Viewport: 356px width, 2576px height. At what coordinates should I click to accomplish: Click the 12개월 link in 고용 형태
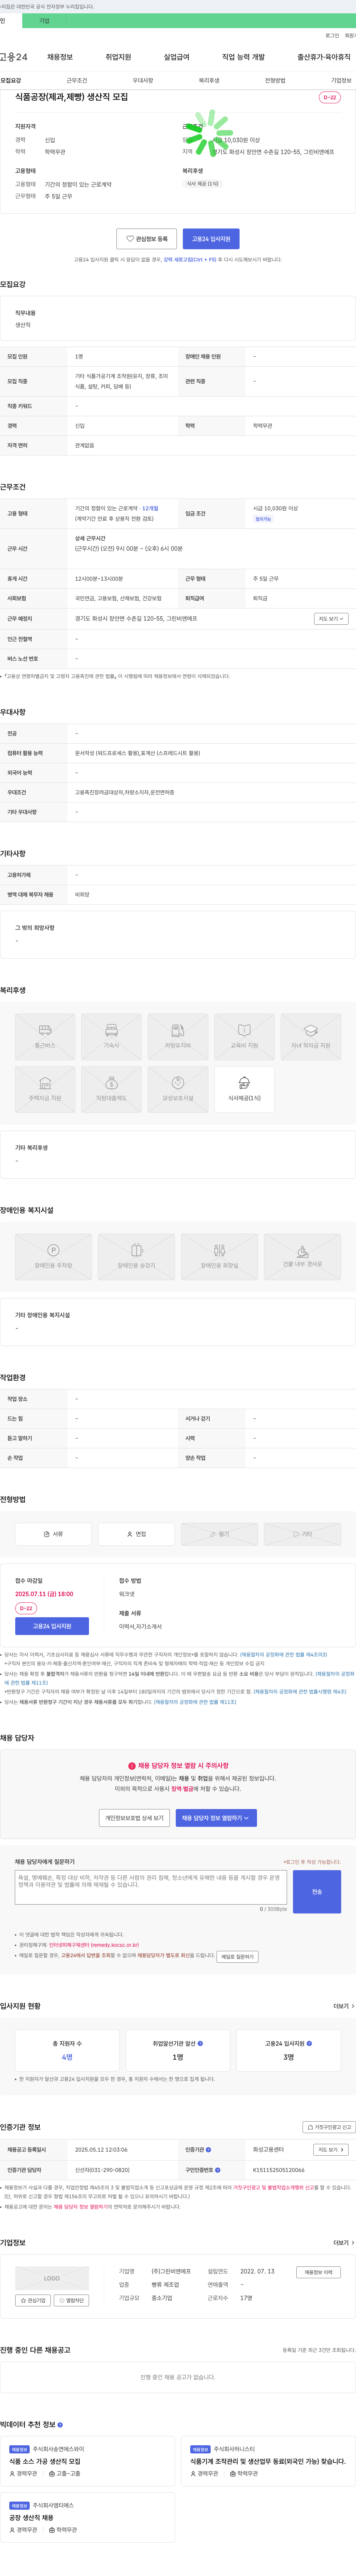[x=150, y=508]
